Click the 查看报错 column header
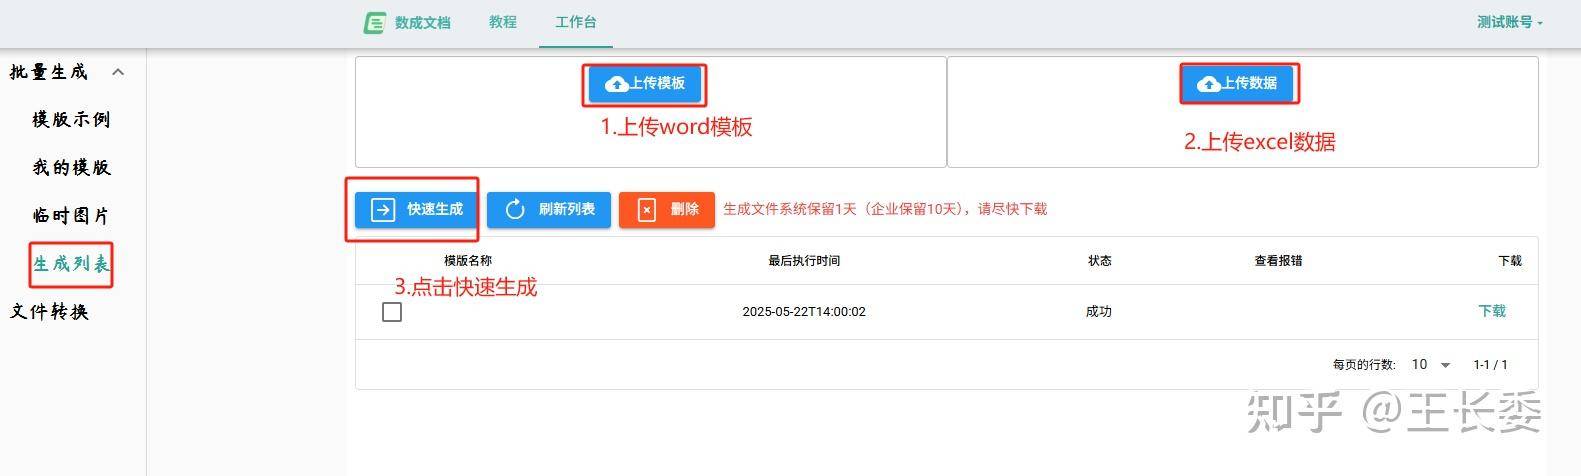 click(1279, 261)
